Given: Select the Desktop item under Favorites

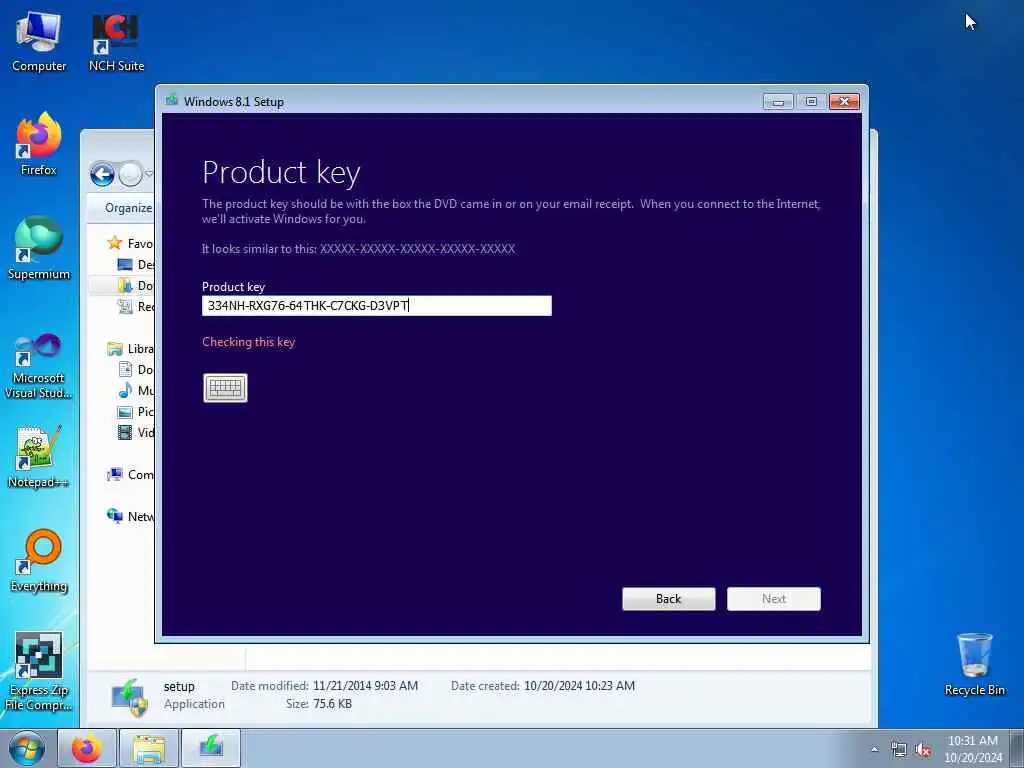Looking at the screenshot, I should [136, 264].
